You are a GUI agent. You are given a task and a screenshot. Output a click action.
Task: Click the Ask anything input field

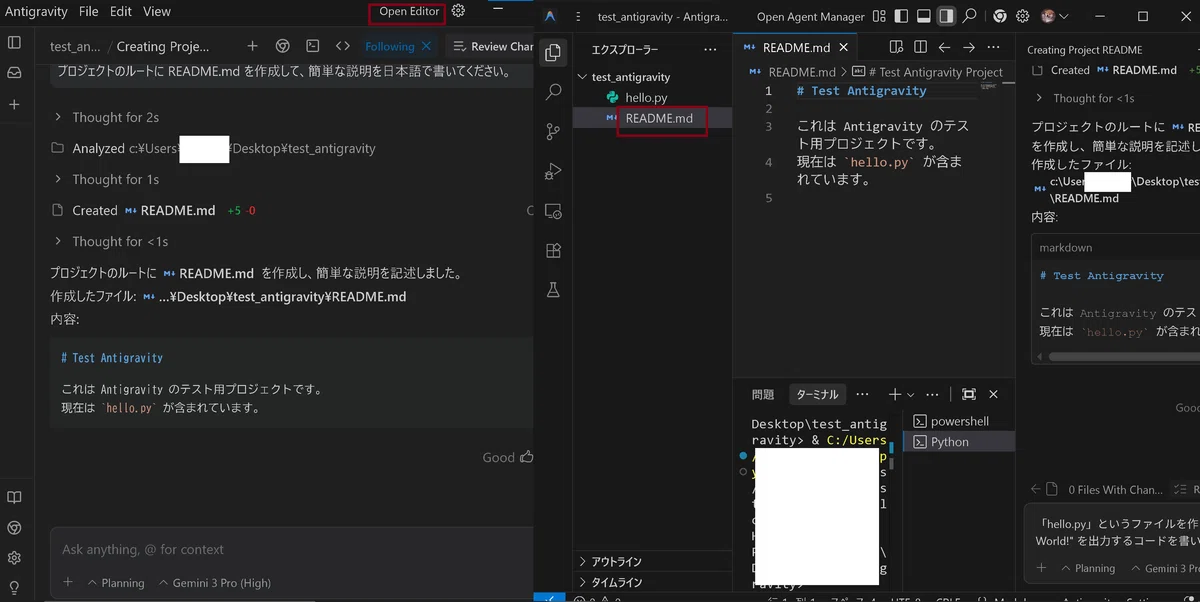pos(290,549)
